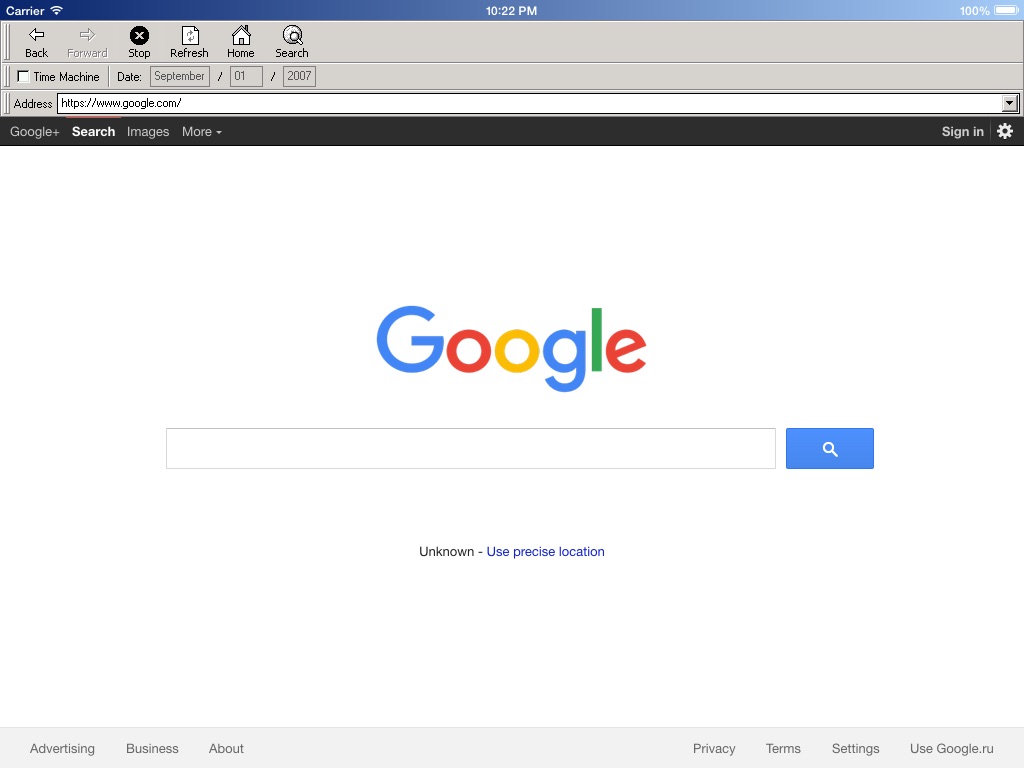This screenshot has height=768, width=1024.
Task: Tap the battery icon in status bar
Action: point(1006,10)
